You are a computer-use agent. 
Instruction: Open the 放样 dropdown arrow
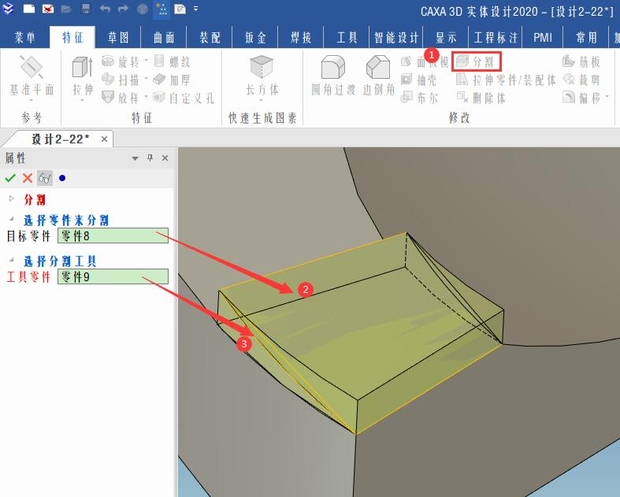(x=146, y=97)
